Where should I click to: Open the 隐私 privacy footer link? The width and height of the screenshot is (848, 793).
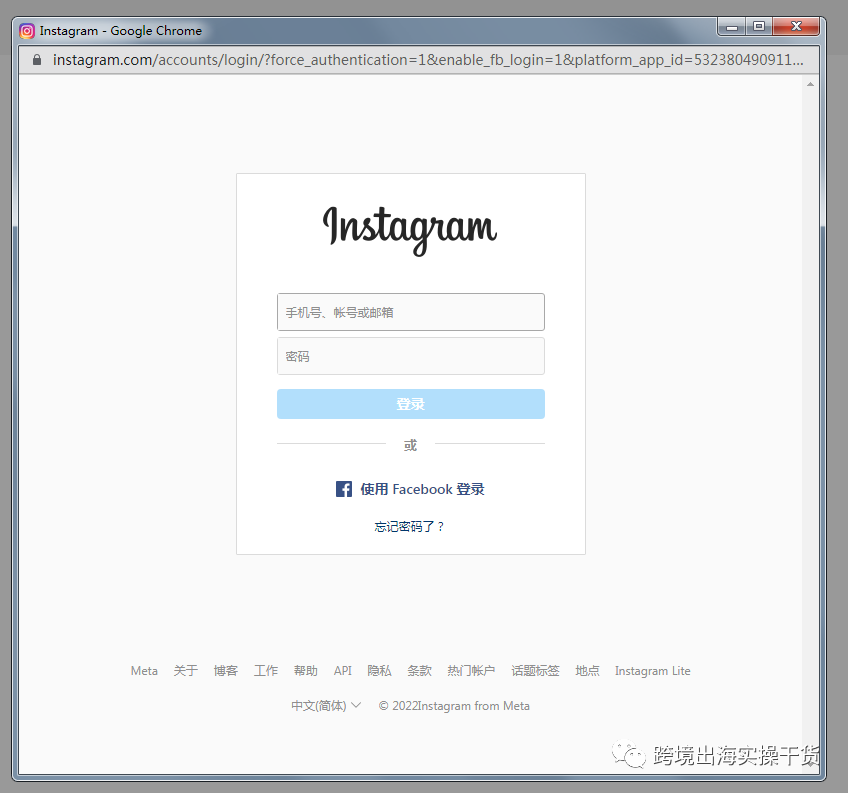[379, 671]
